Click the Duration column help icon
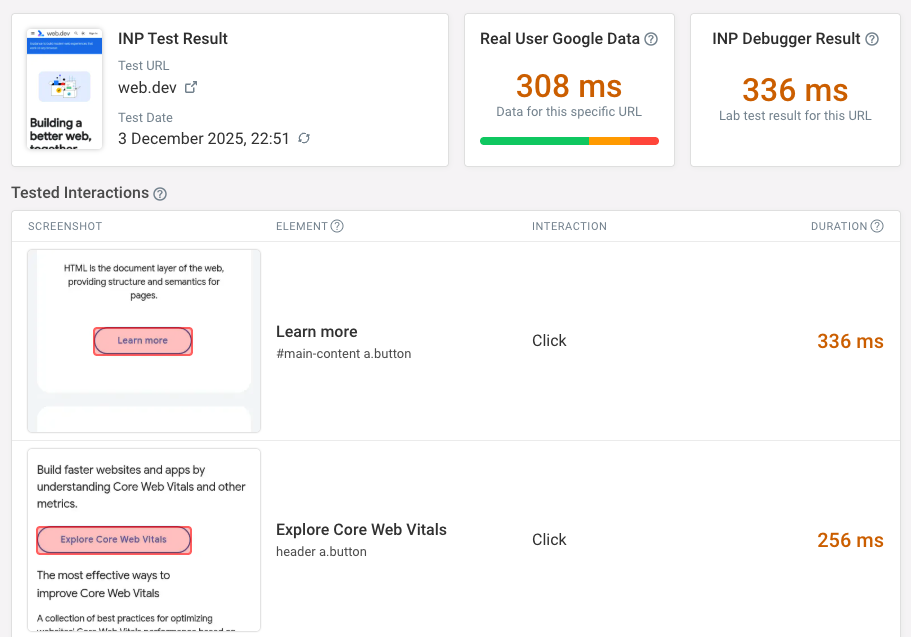Screen dimensions: 911x637 click(x=877, y=226)
